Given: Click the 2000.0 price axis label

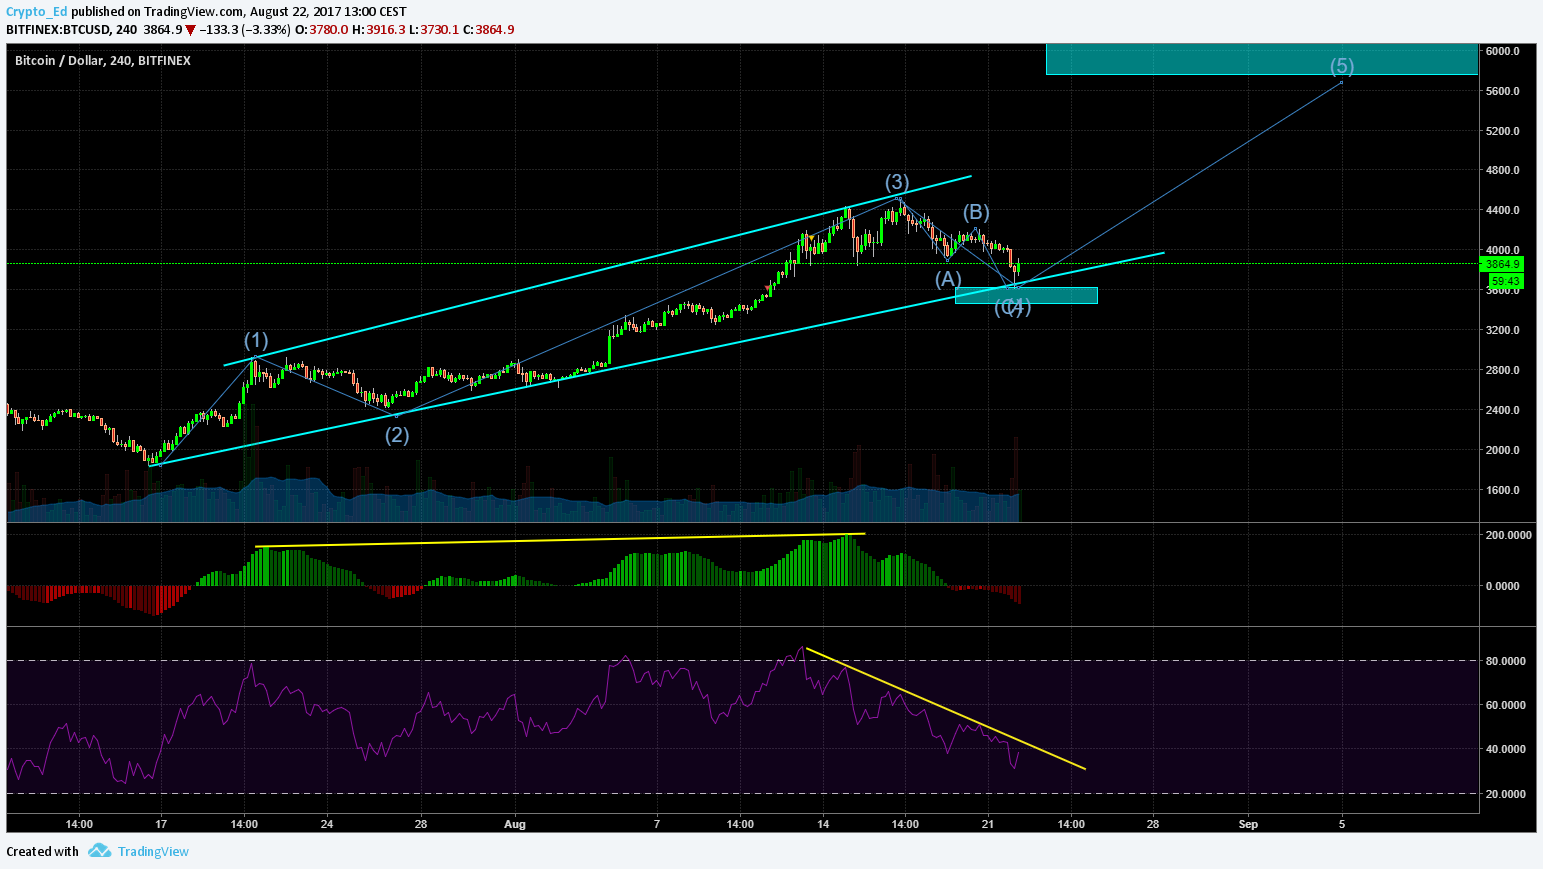Looking at the screenshot, I should point(1502,450).
